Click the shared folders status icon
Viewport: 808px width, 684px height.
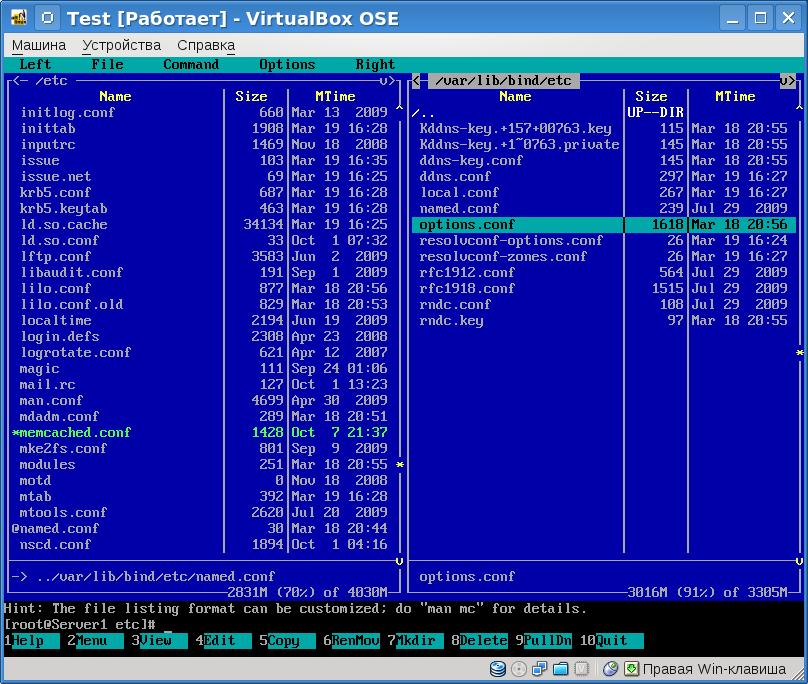[x=562, y=669]
